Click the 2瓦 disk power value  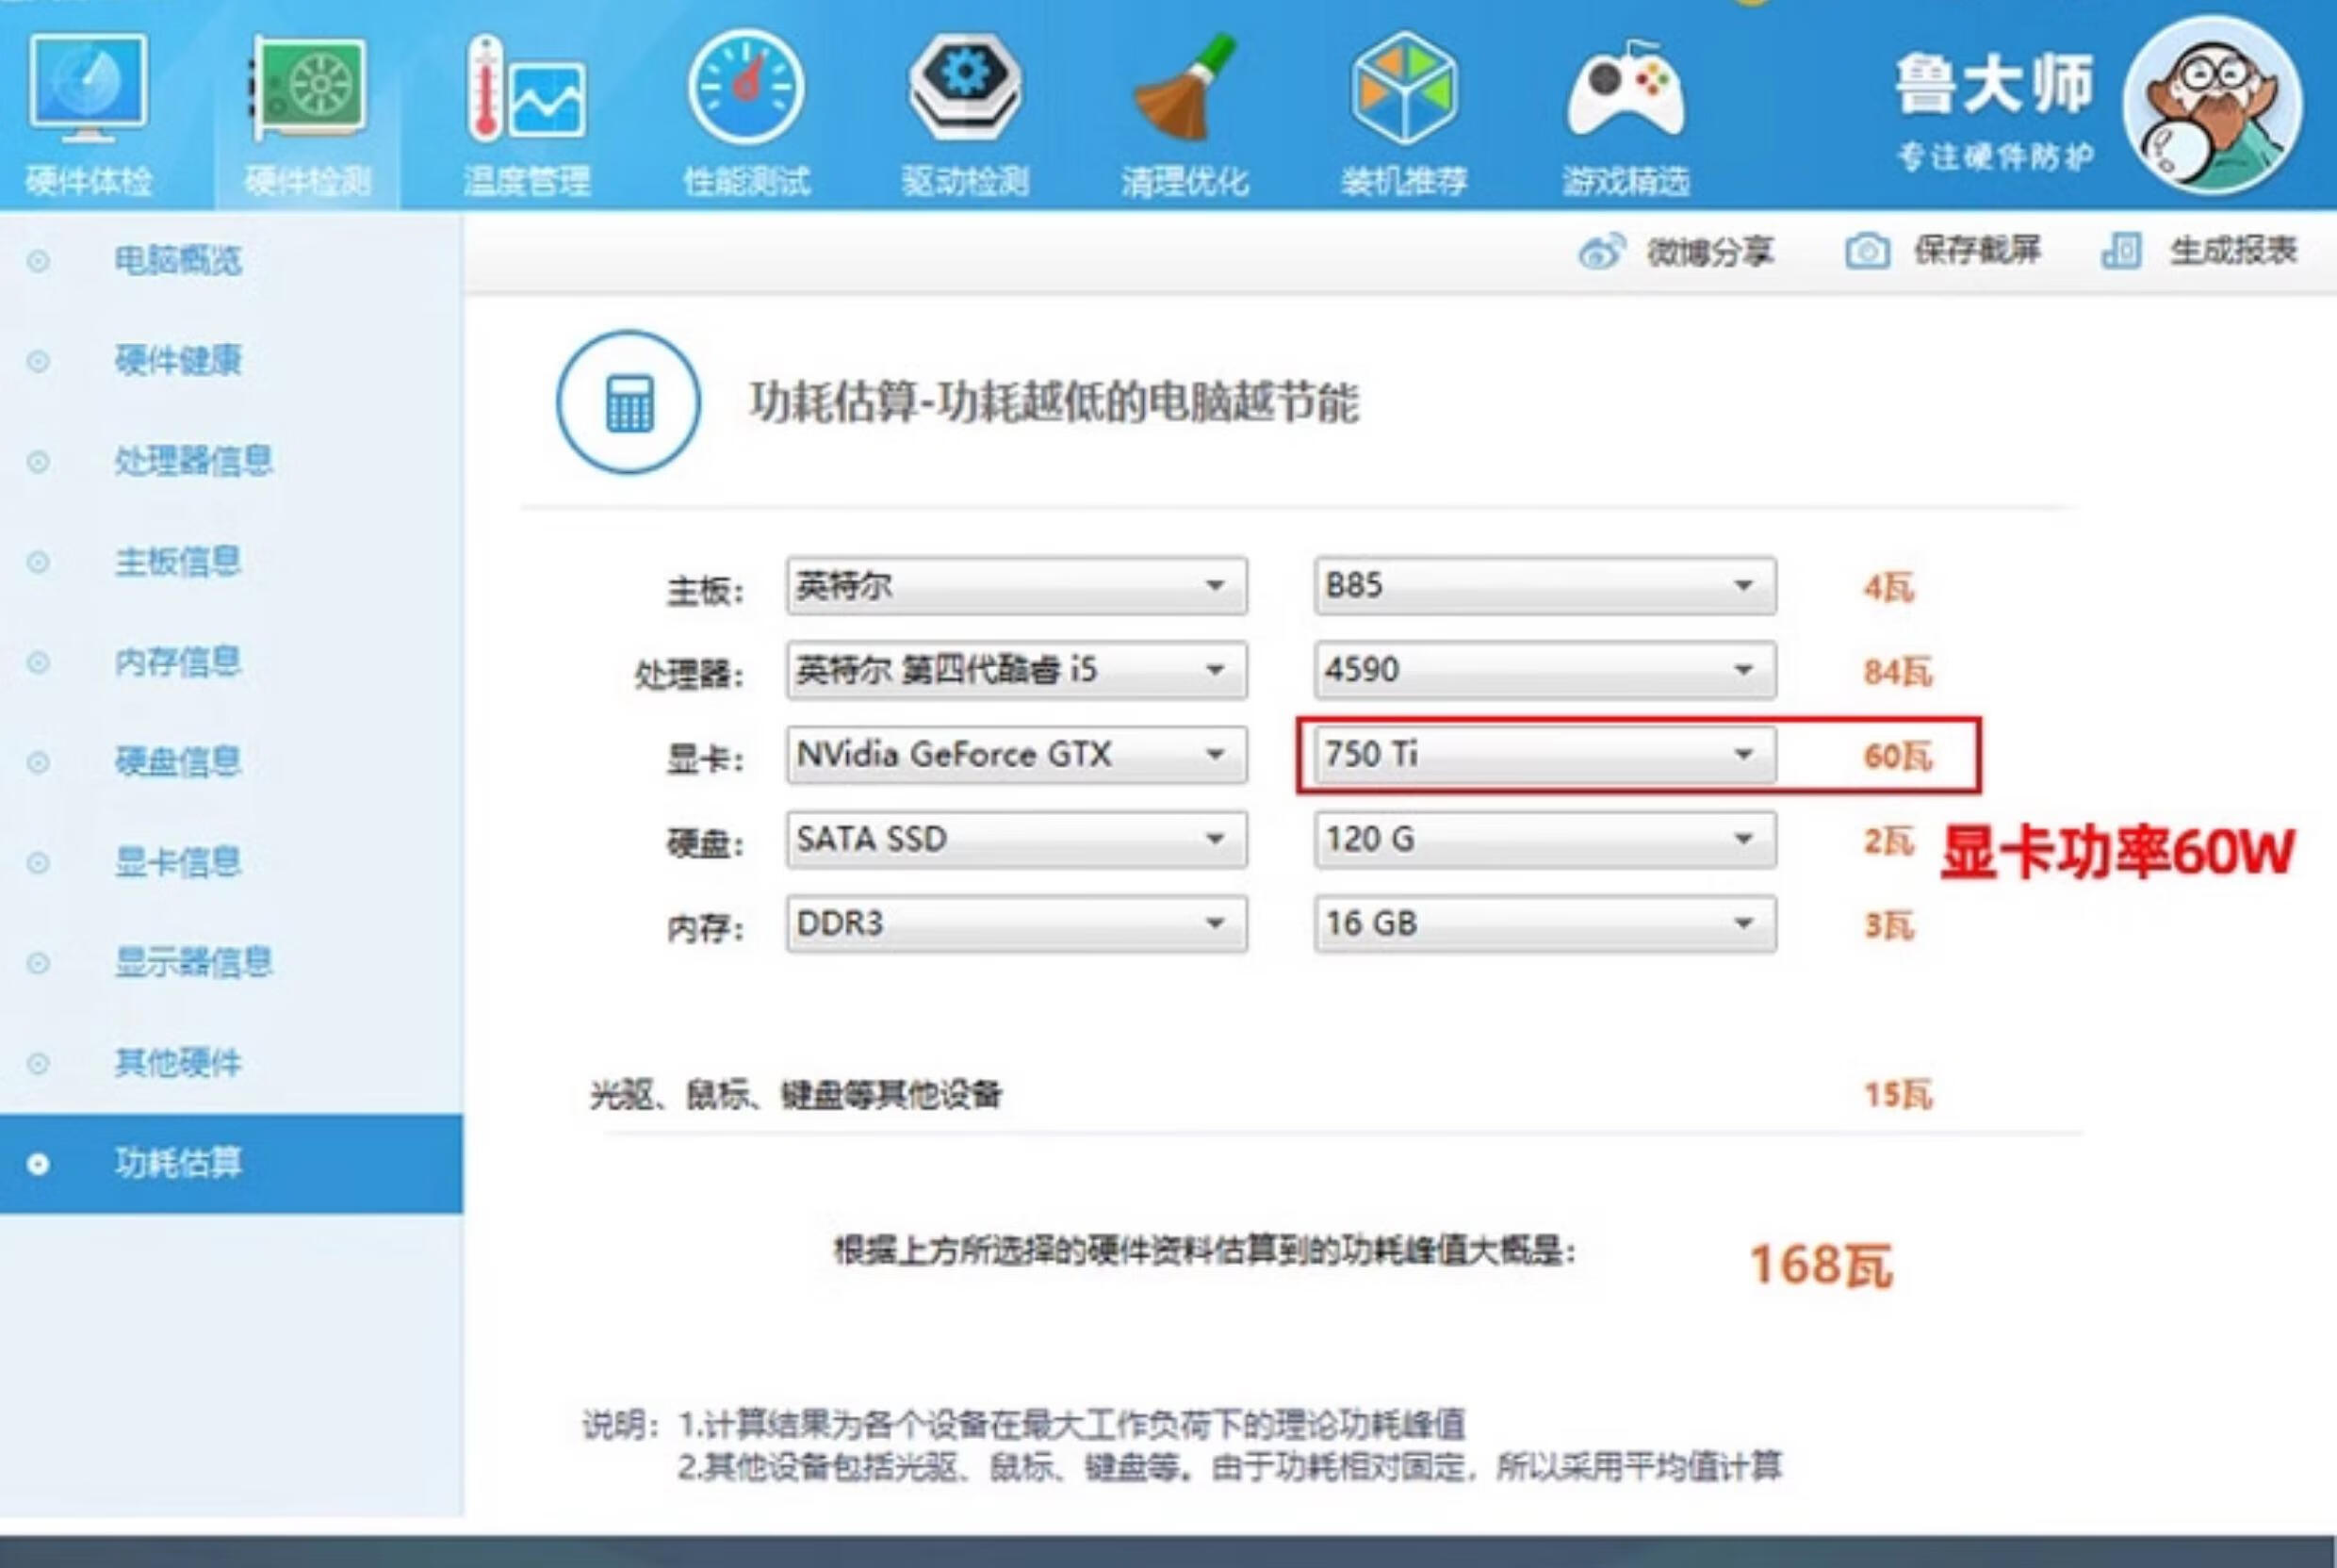[1888, 841]
